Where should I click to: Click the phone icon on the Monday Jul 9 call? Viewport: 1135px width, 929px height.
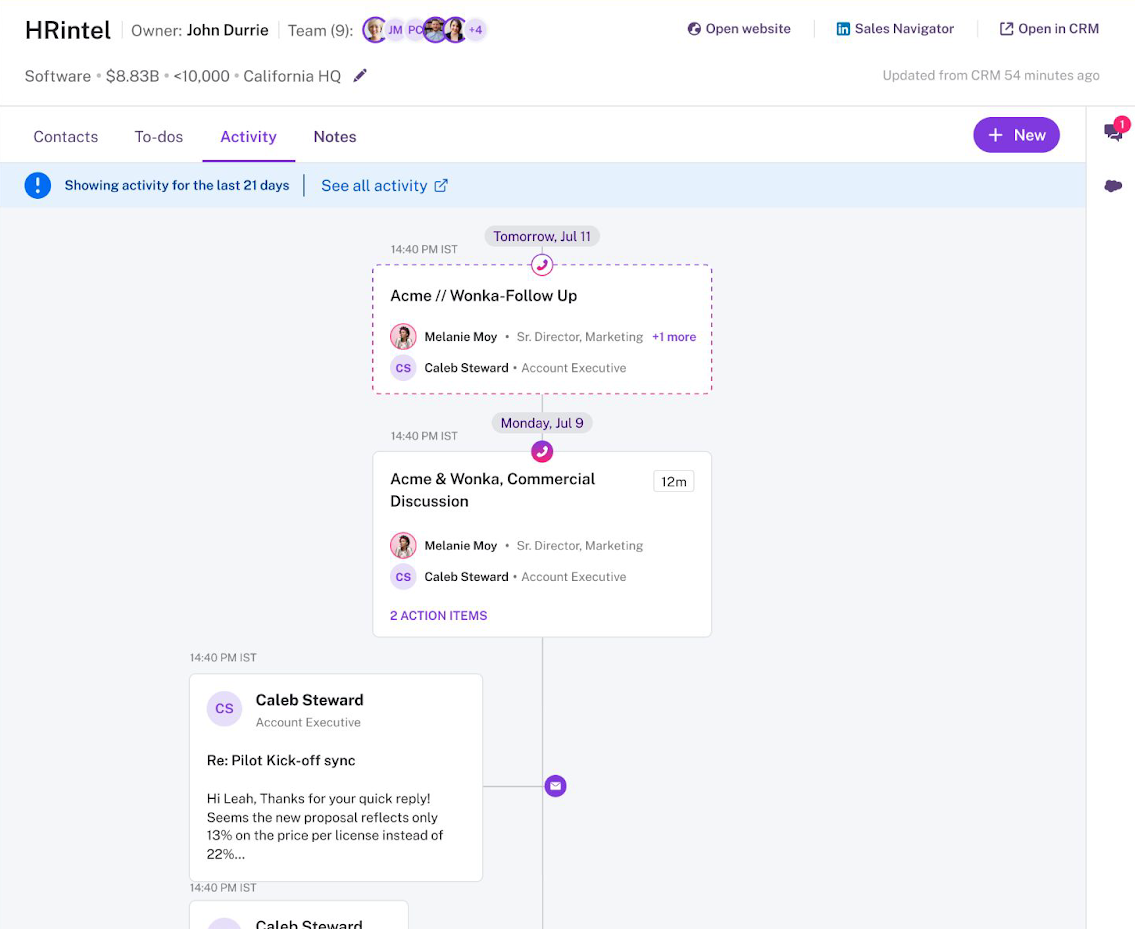[x=542, y=452]
